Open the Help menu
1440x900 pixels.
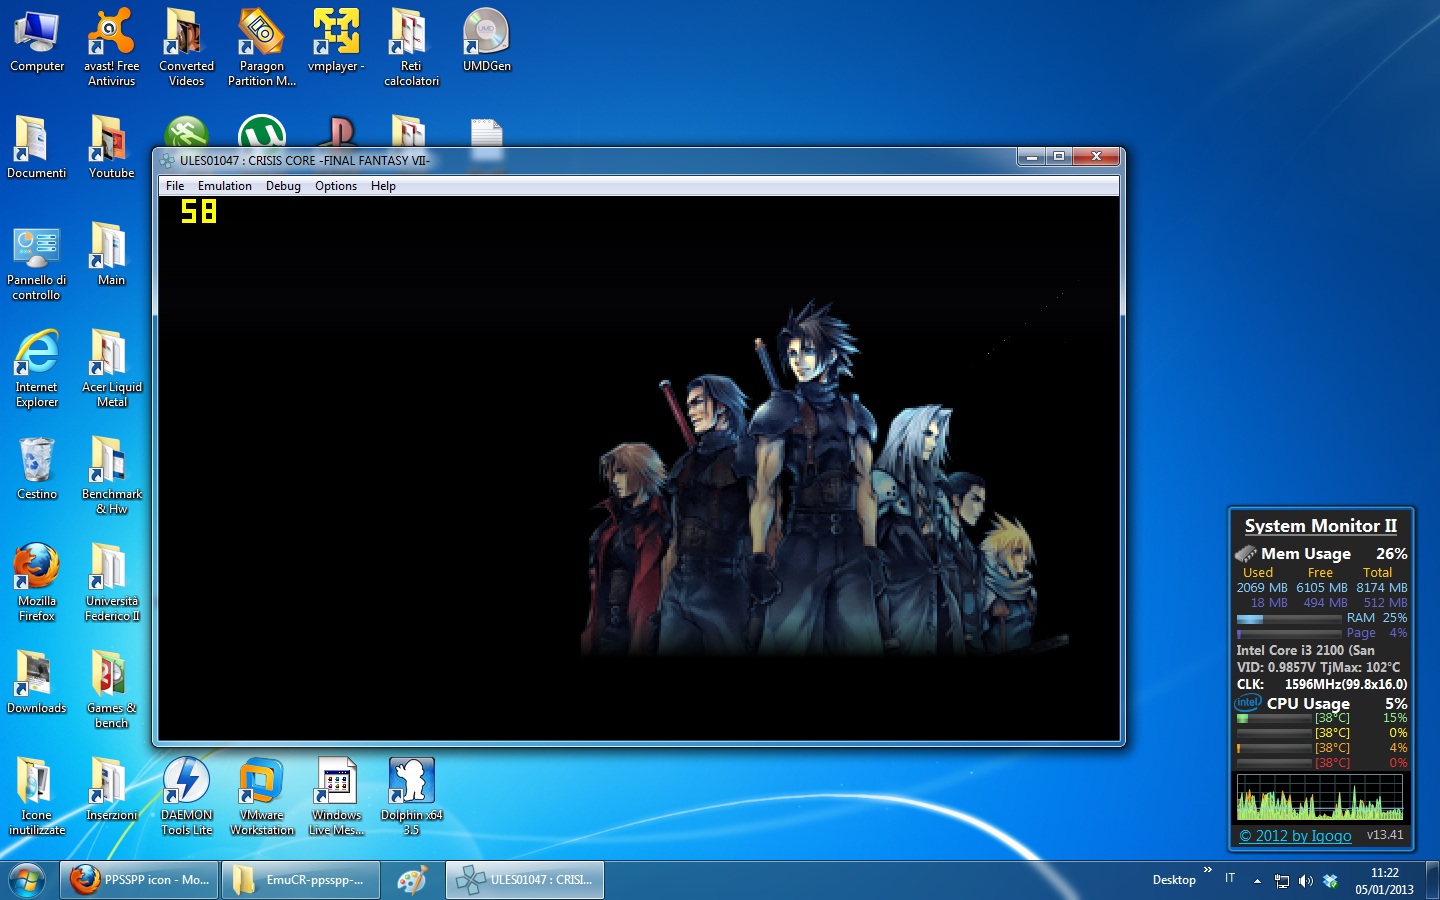point(383,186)
